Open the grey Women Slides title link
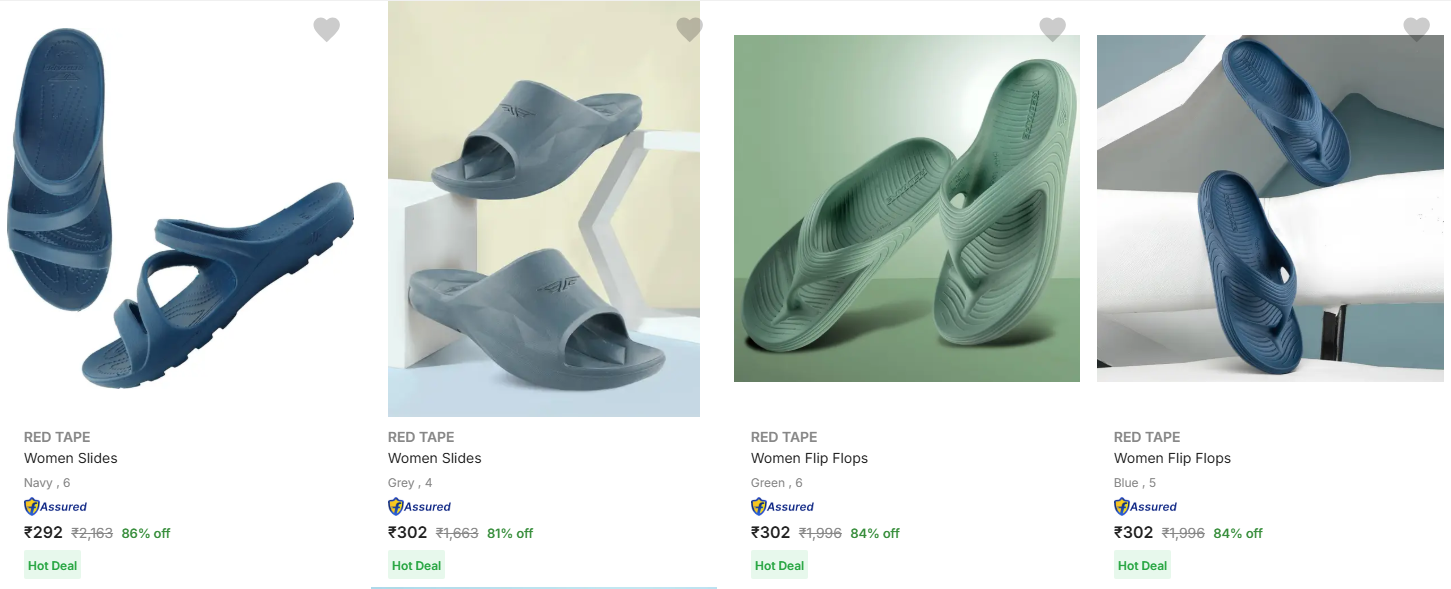 click(435, 458)
